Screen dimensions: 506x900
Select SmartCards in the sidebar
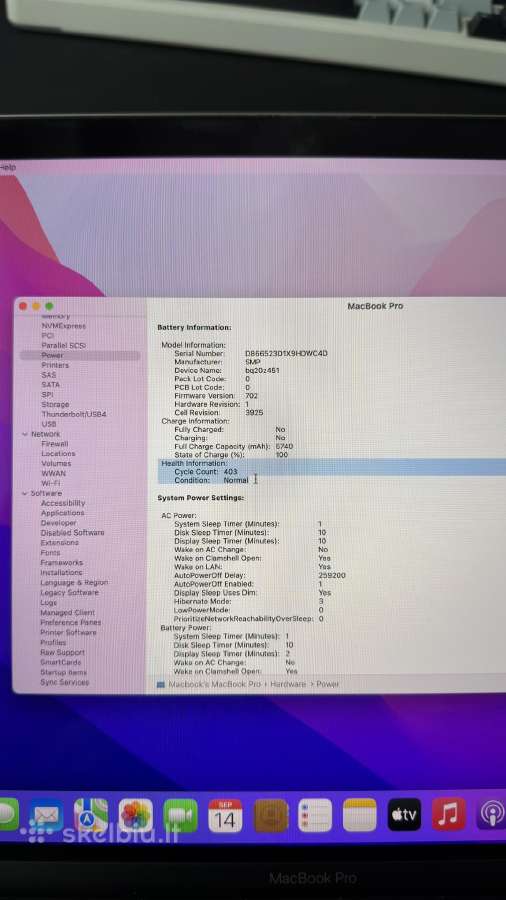point(61,662)
